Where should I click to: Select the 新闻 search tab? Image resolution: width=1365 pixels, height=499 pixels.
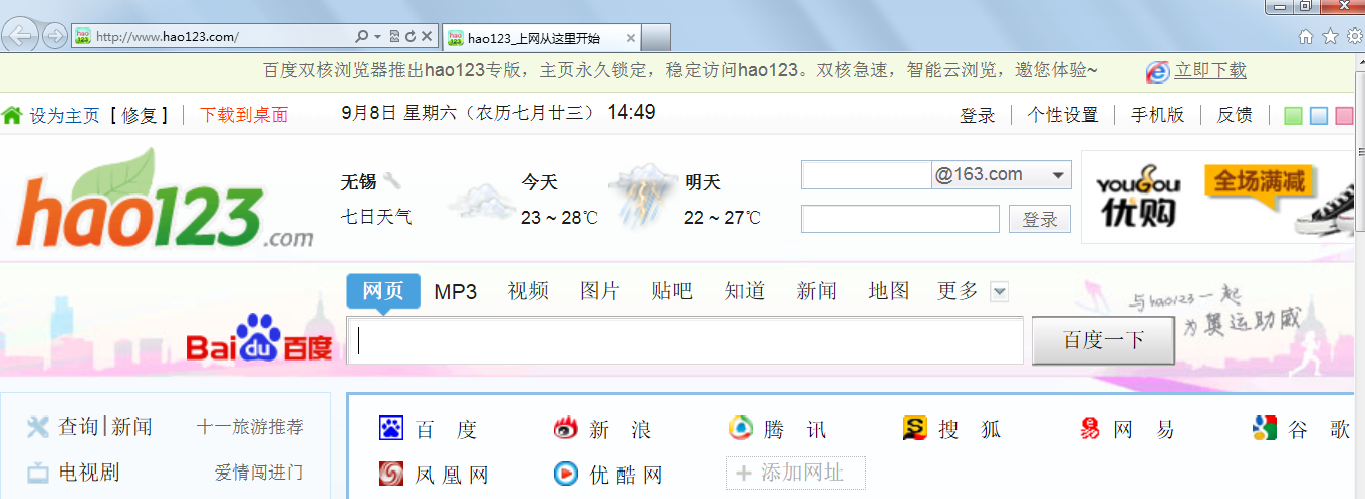pos(817,291)
